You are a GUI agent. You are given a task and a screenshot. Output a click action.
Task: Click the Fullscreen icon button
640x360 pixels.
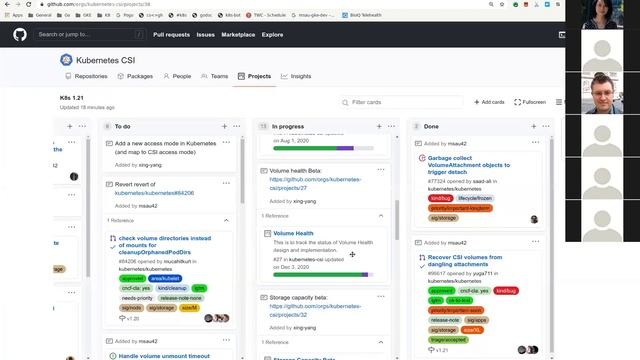[518, 102]
